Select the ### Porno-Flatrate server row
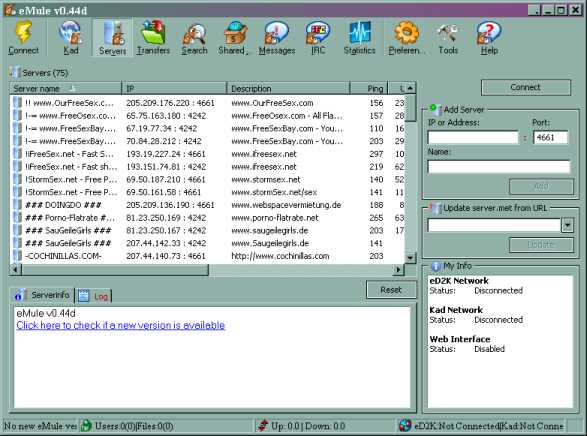 [x=208, y=217]
